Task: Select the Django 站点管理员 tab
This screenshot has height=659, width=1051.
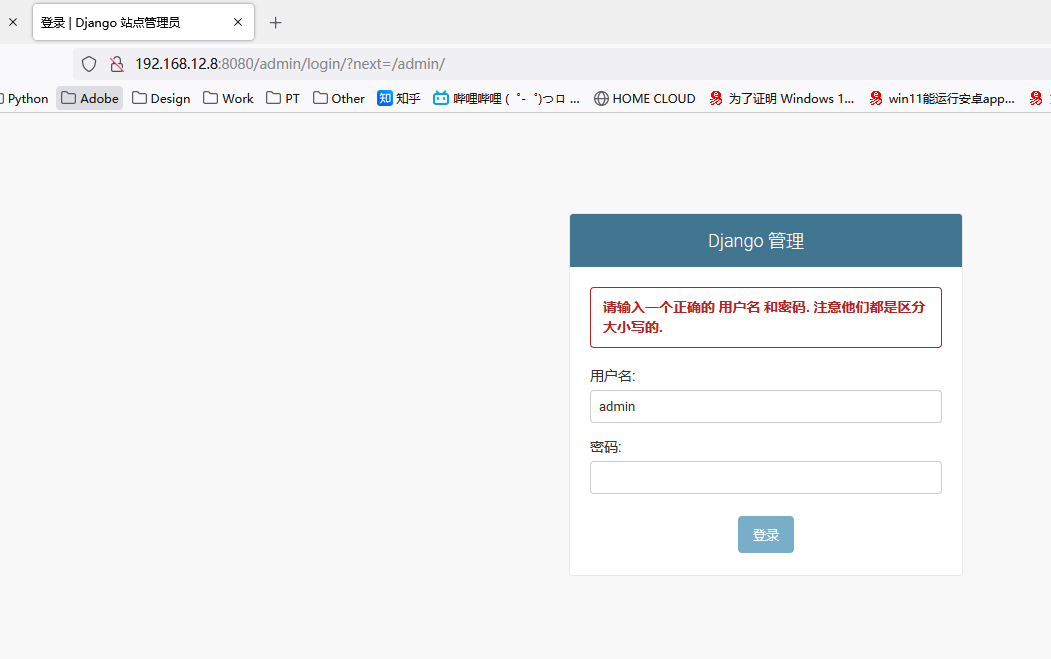Action: point(143,22)
